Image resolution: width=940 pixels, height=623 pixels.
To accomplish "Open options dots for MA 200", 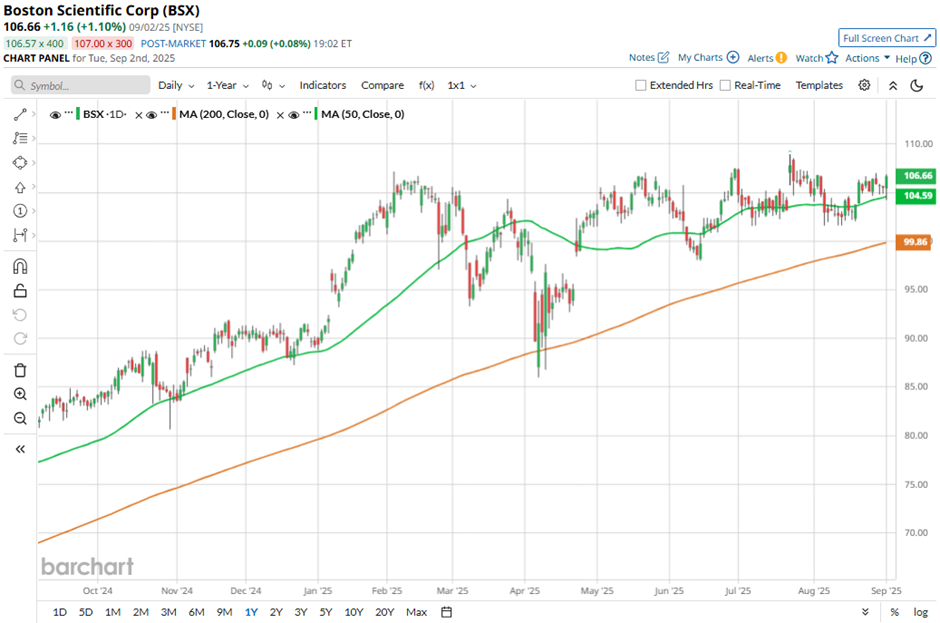I will click(x=165, y=113).
